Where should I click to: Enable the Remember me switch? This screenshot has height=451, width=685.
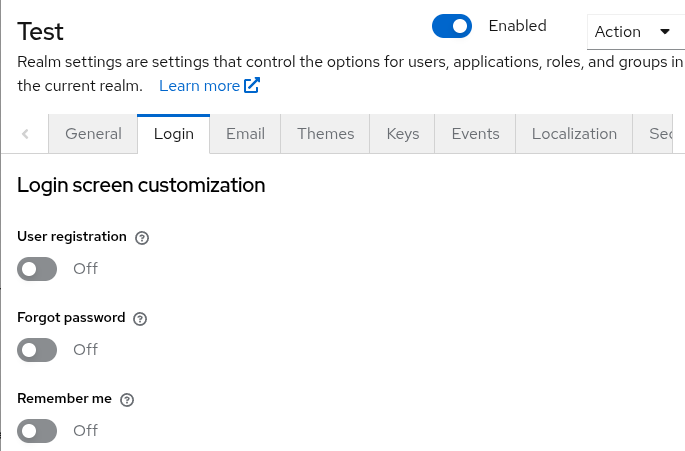click(38, 431)
